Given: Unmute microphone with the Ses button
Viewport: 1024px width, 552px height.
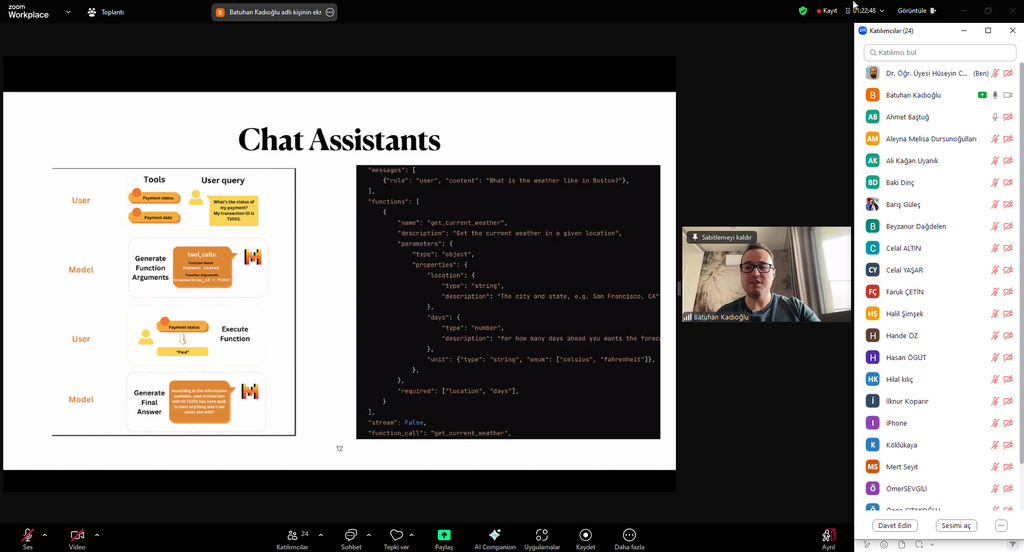Looking at the screenshot, I should 27,538.
